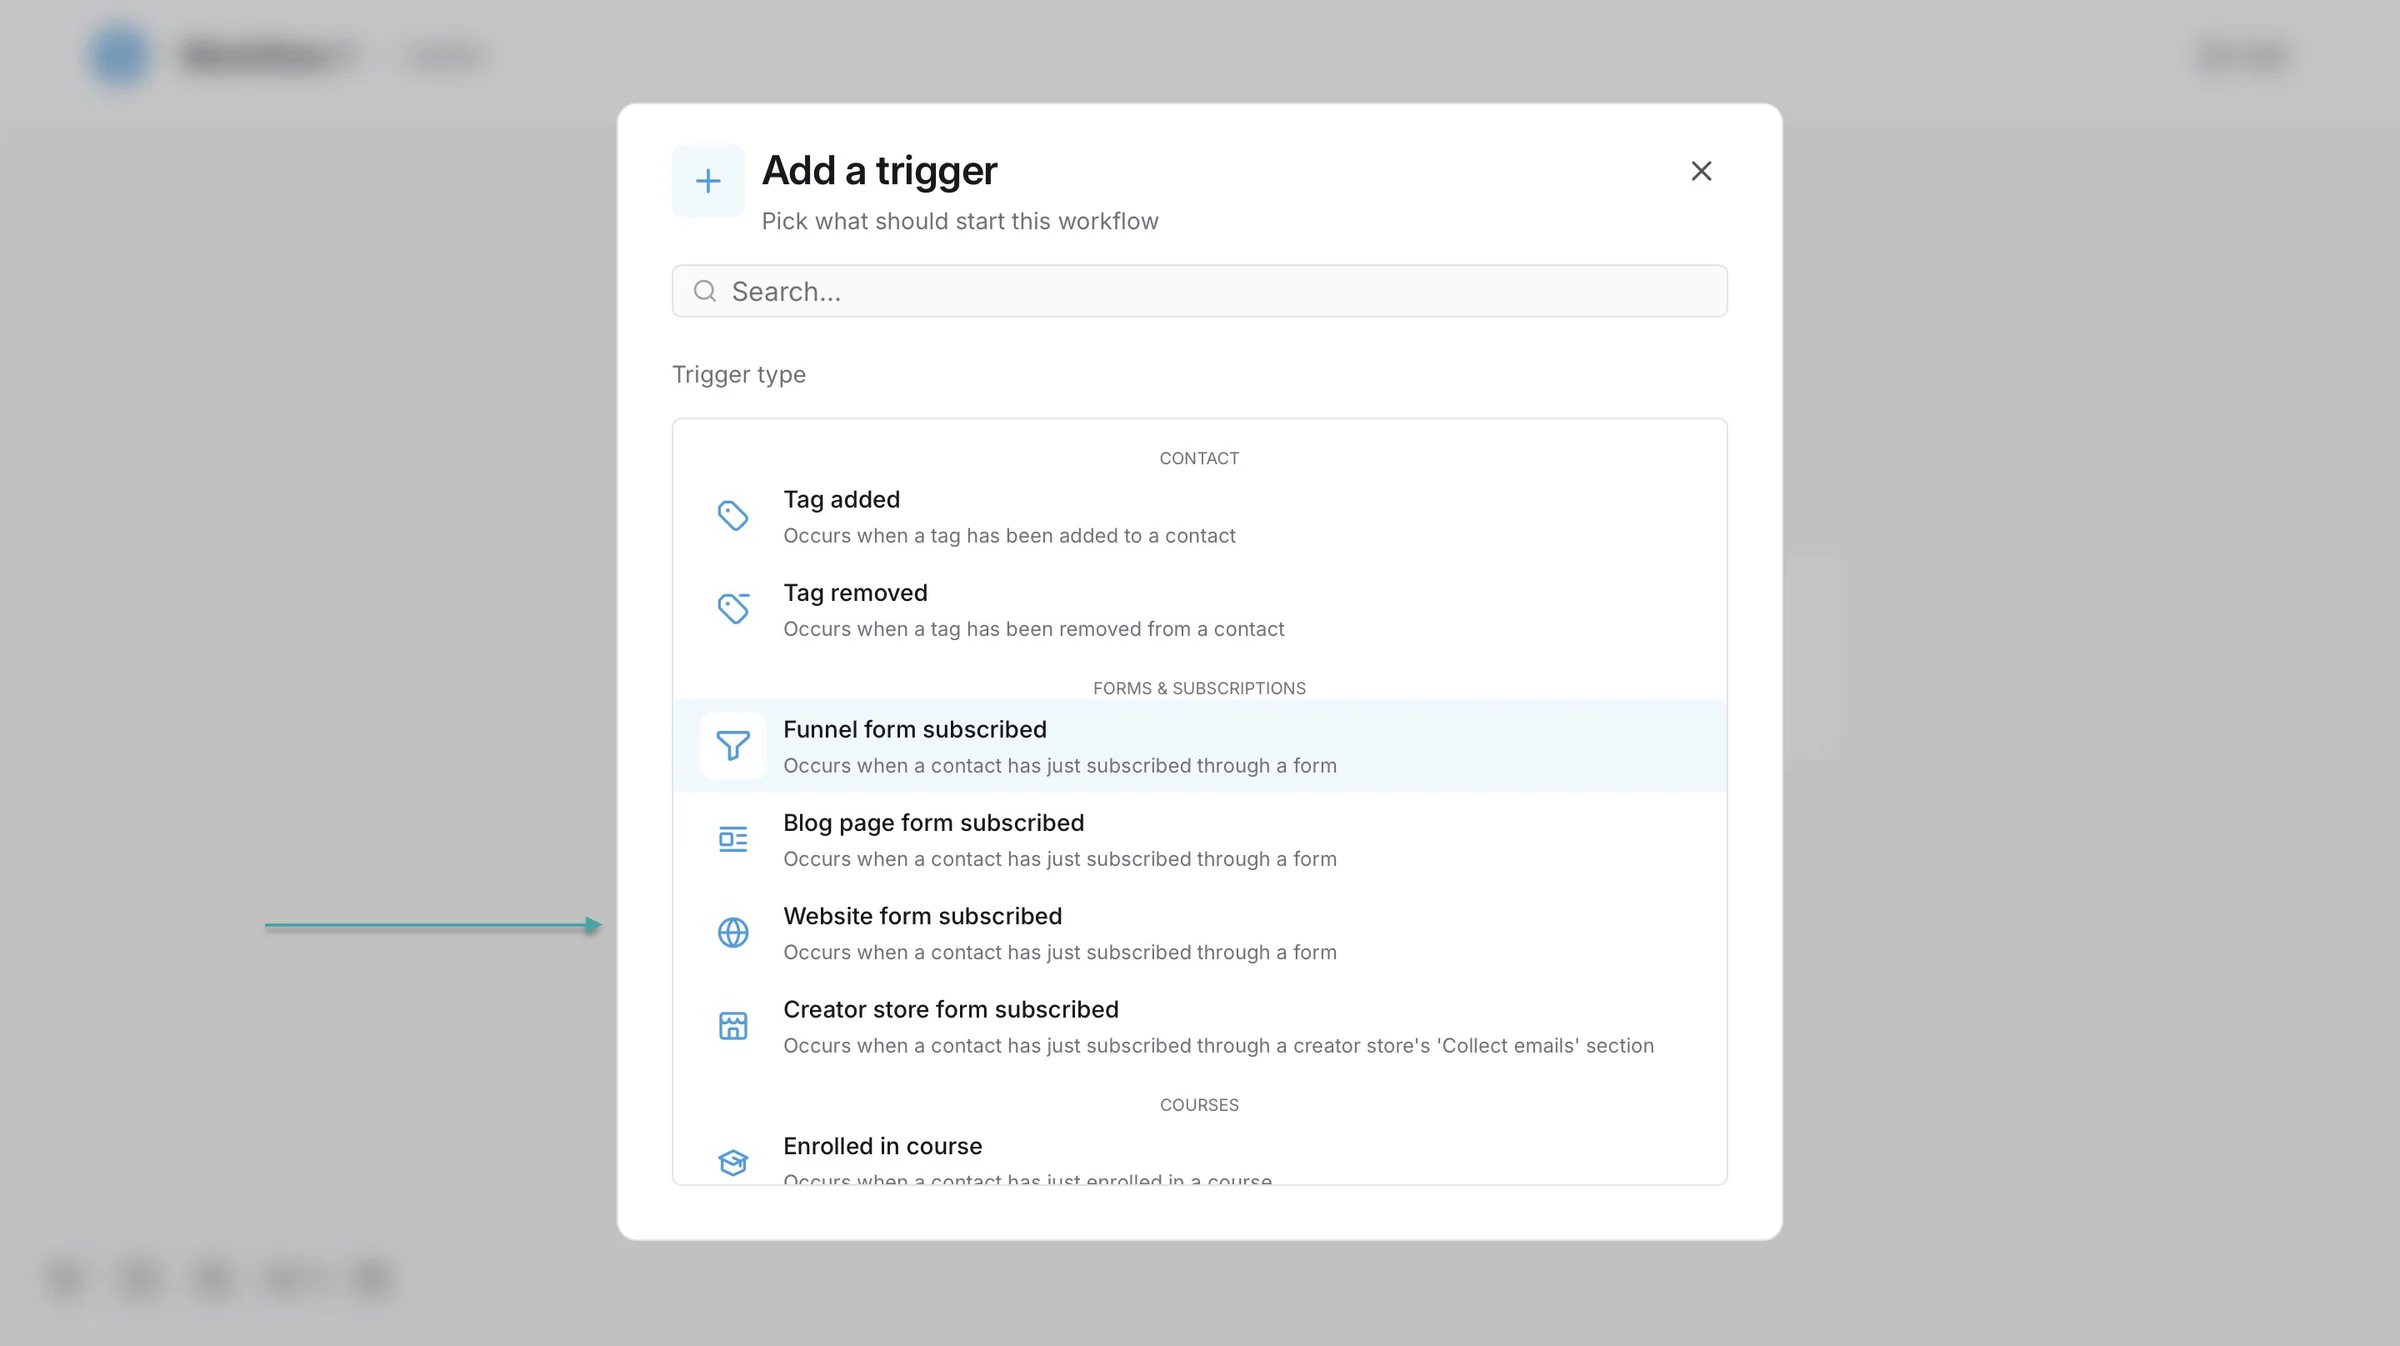Click the Tag added tag icon
This screenshot has height=1346, width=2400.
coord(733,516)
